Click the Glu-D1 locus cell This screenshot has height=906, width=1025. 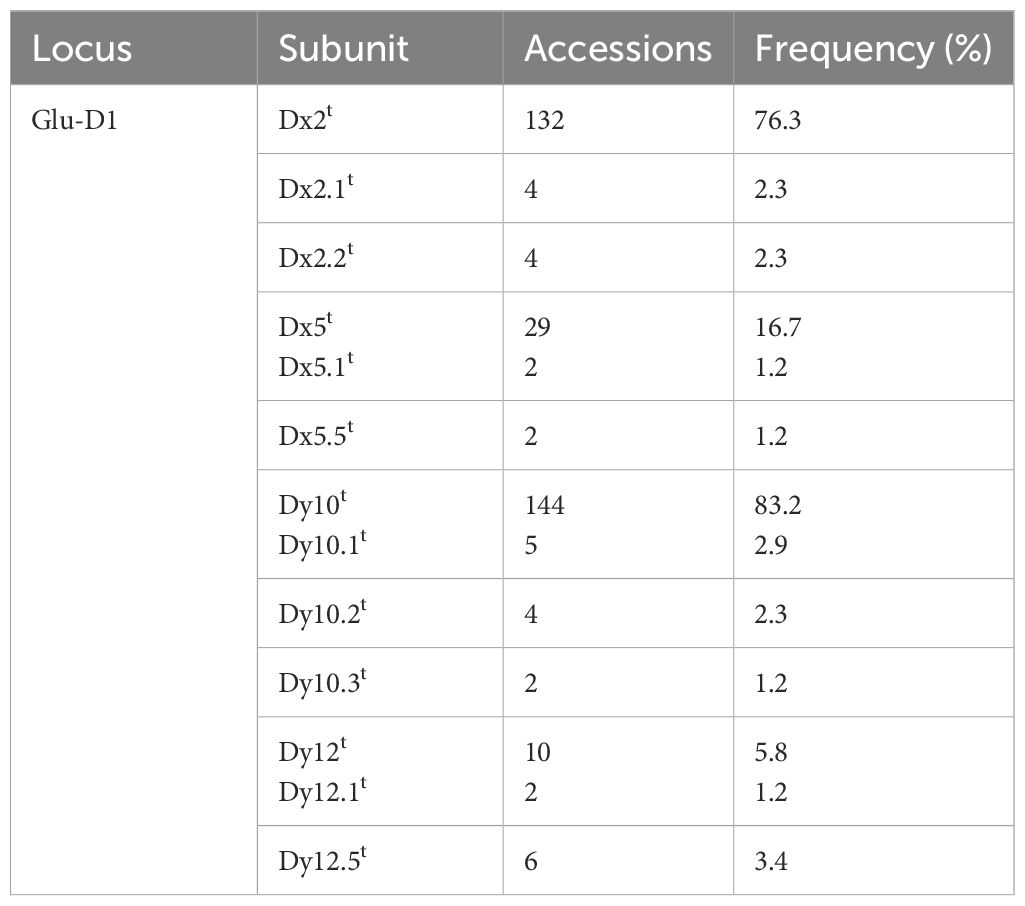point(74,120)
